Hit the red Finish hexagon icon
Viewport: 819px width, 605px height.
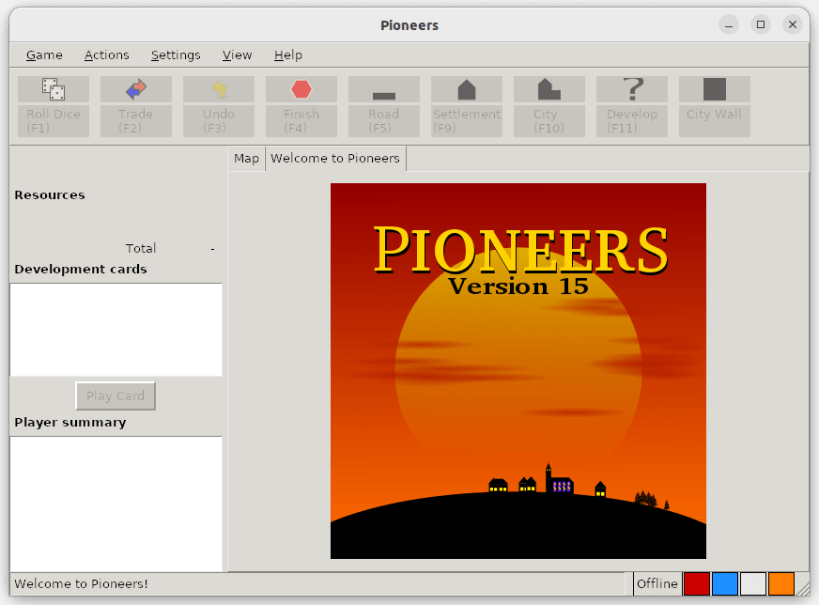coord(301,89)
